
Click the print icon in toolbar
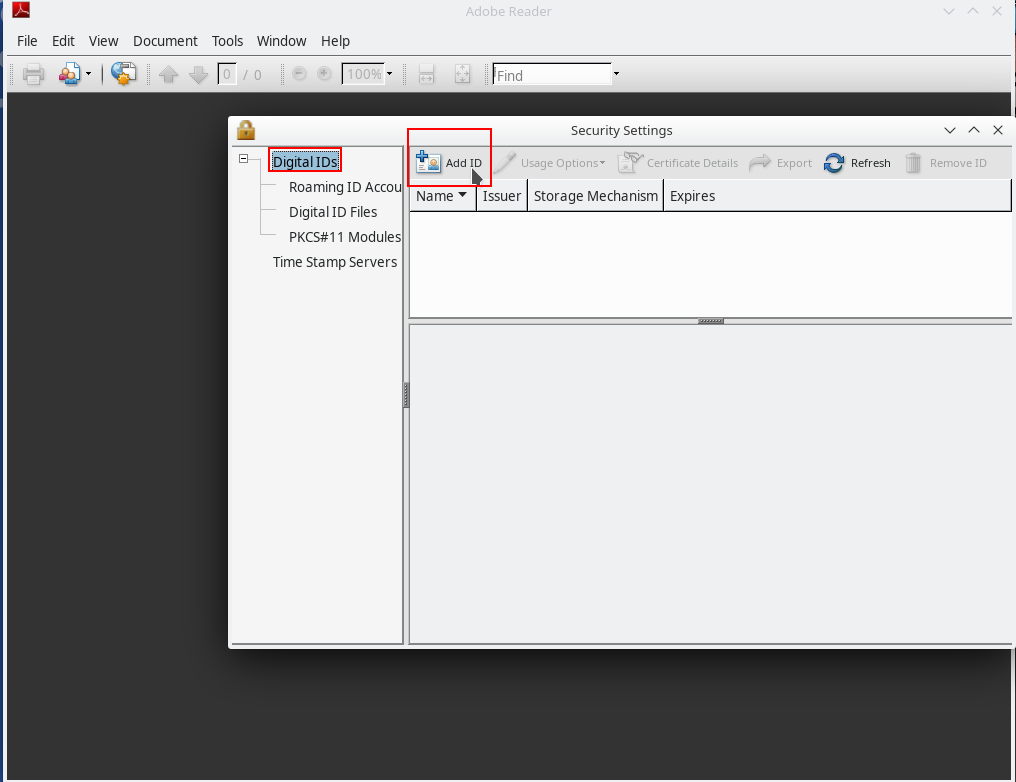coord(34,75)
